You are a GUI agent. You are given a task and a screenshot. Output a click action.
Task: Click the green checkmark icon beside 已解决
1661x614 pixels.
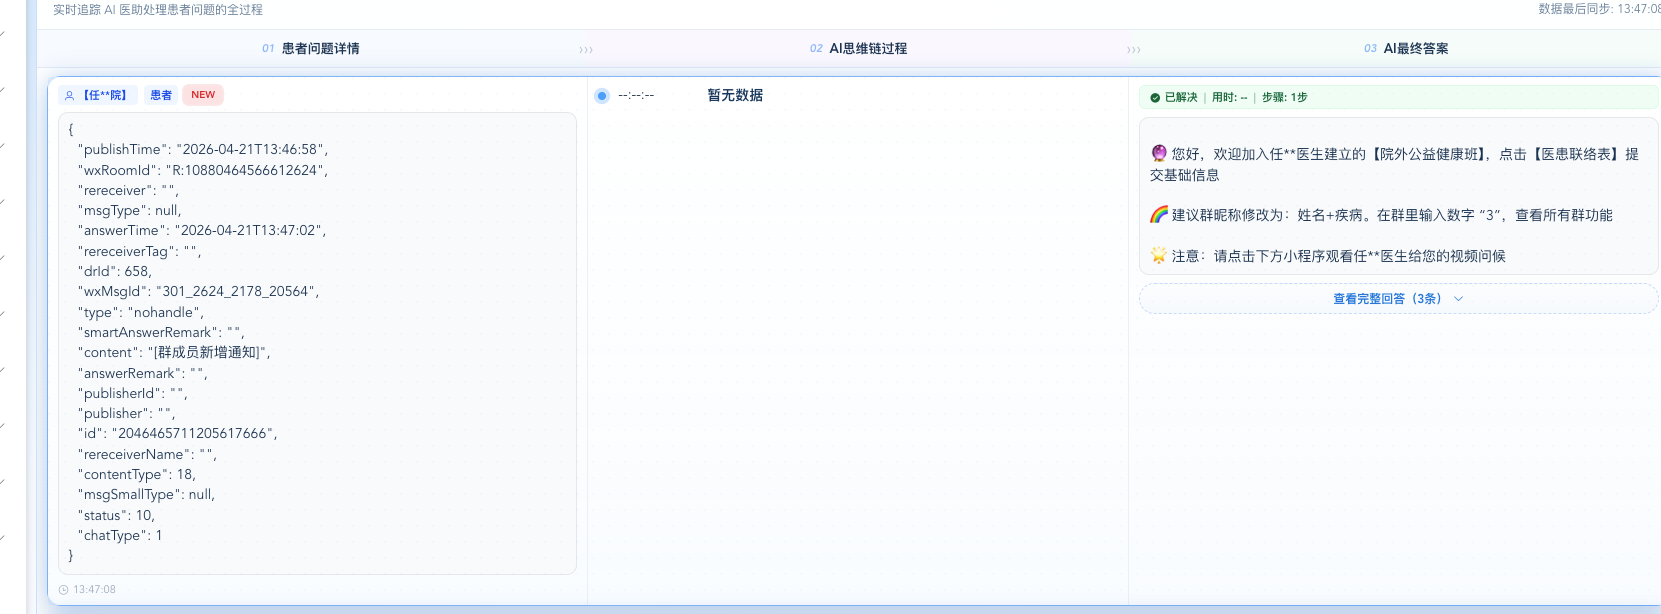[x=1155, y=98]
